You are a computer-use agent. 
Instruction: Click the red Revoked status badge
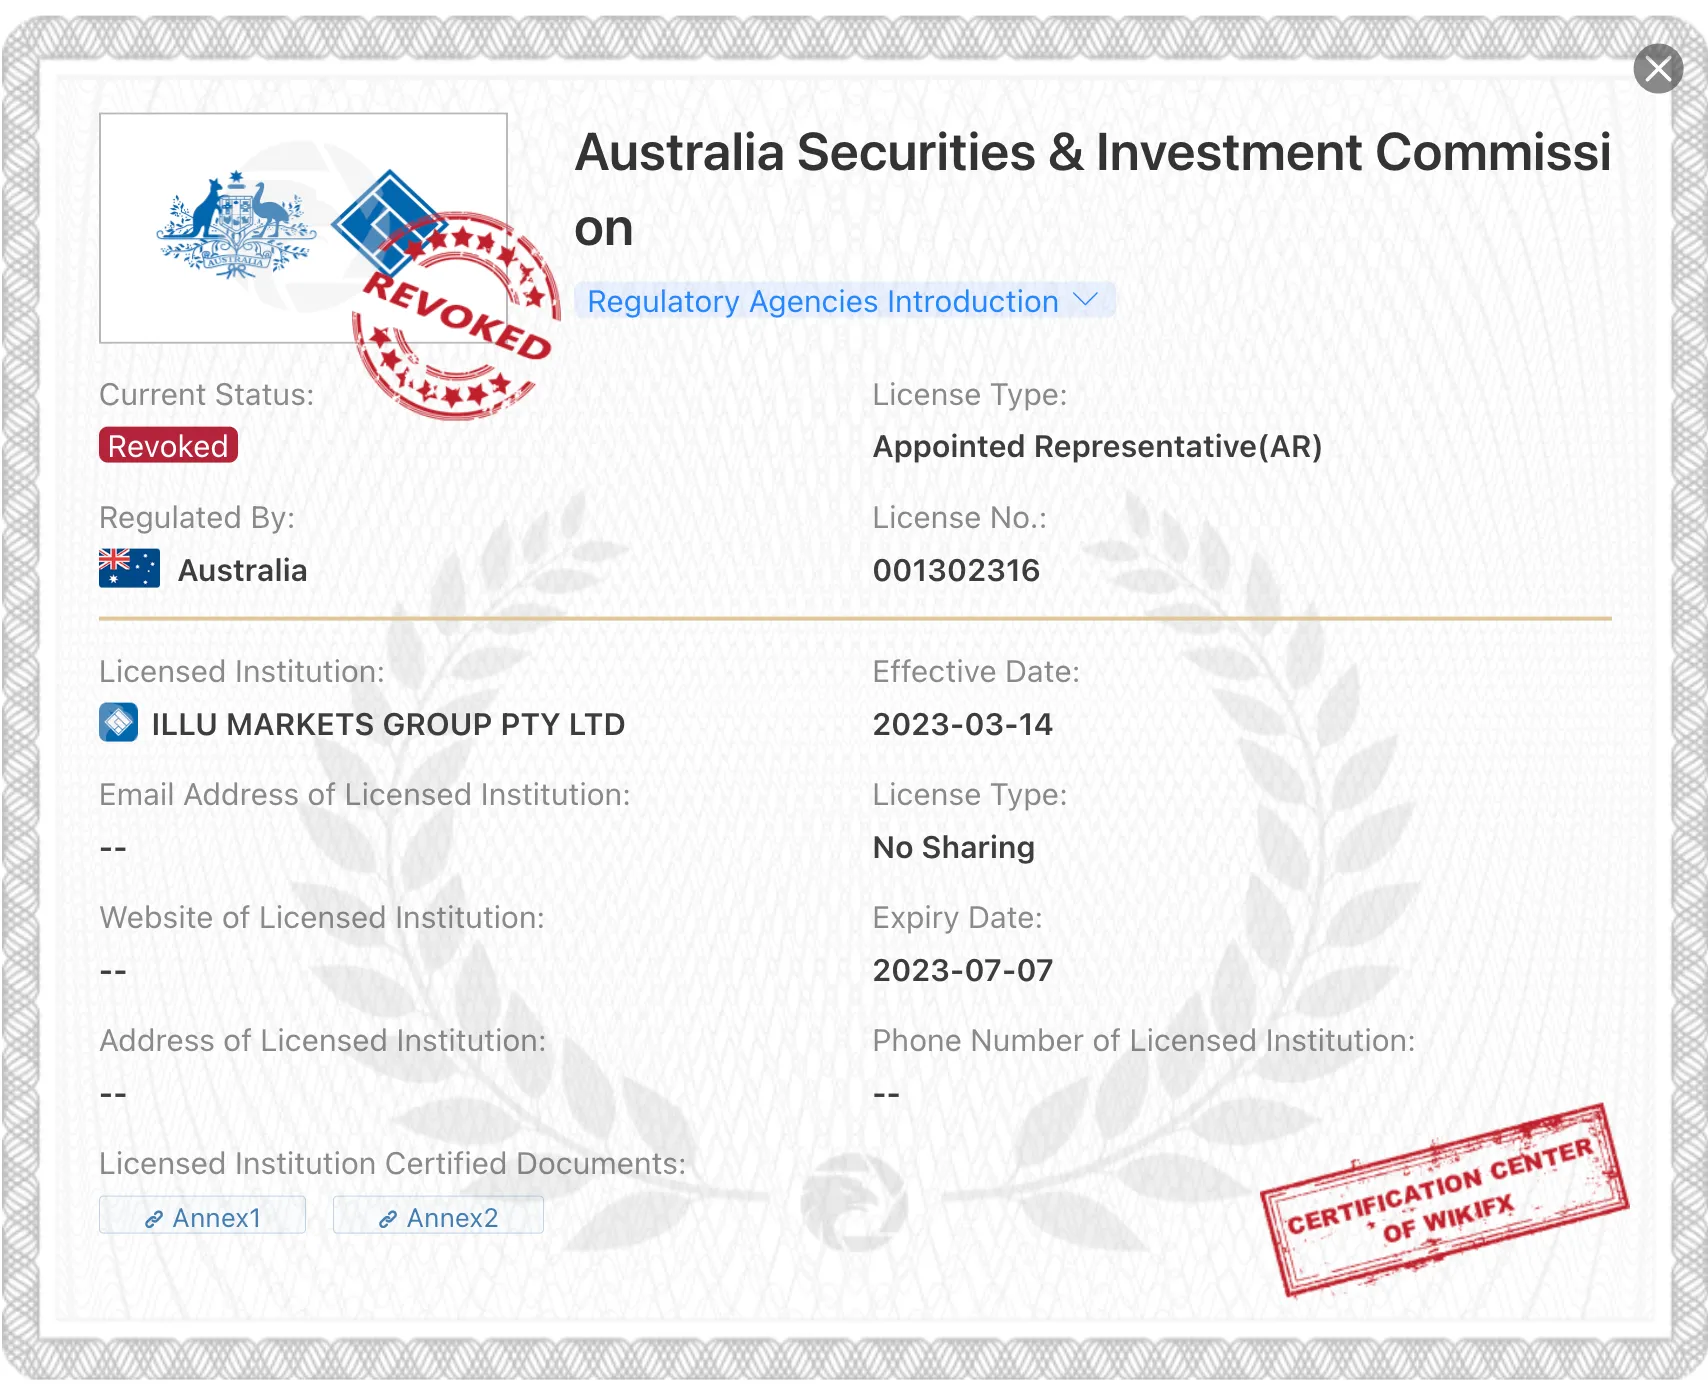click(168, 446)
